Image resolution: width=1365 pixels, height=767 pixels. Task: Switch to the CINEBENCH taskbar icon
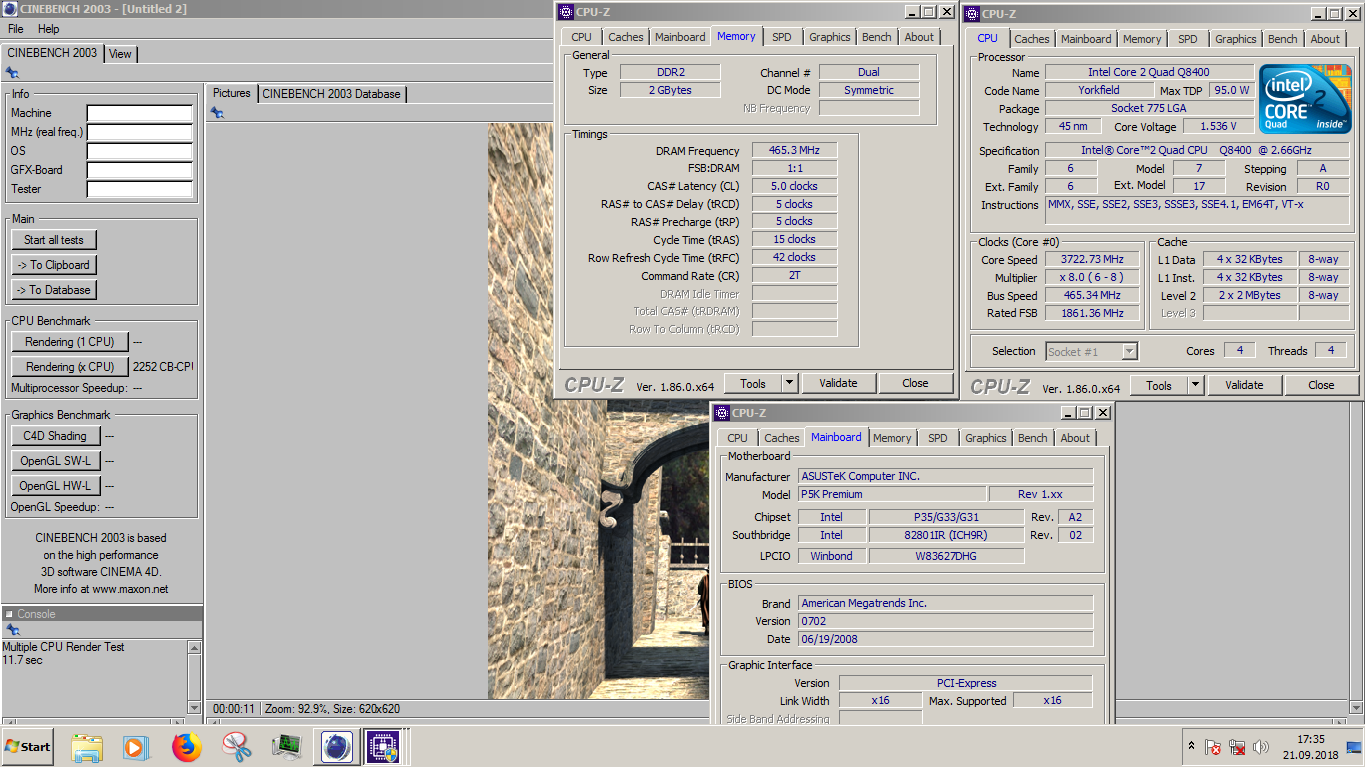point(337,747)
